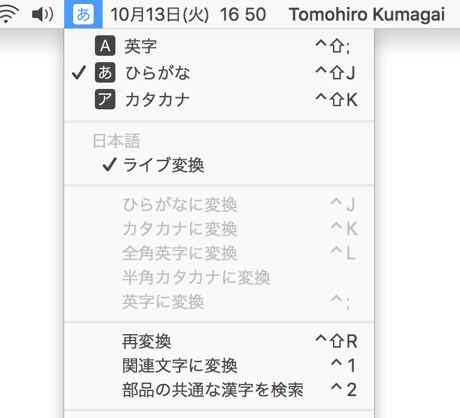Select 再変換 menu item
This screenshot has height=418, width=460.
pyautogui.click(x=219, y=341)
